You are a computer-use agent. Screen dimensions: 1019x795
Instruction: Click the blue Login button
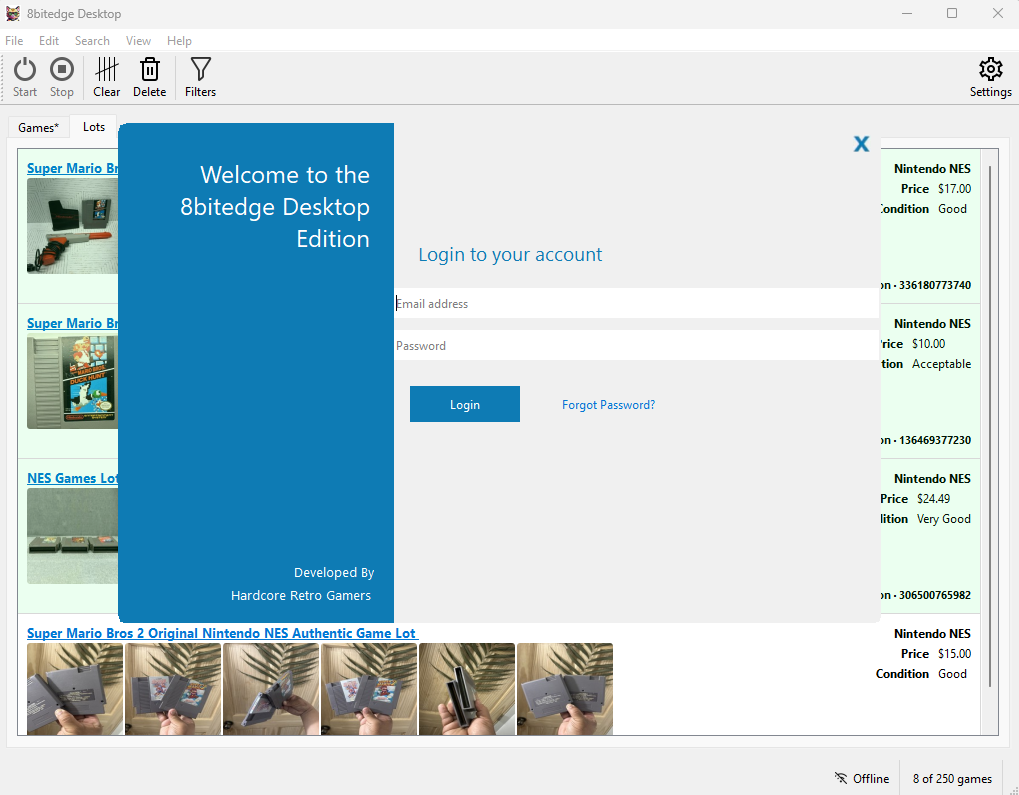click(x=464, y=404)
